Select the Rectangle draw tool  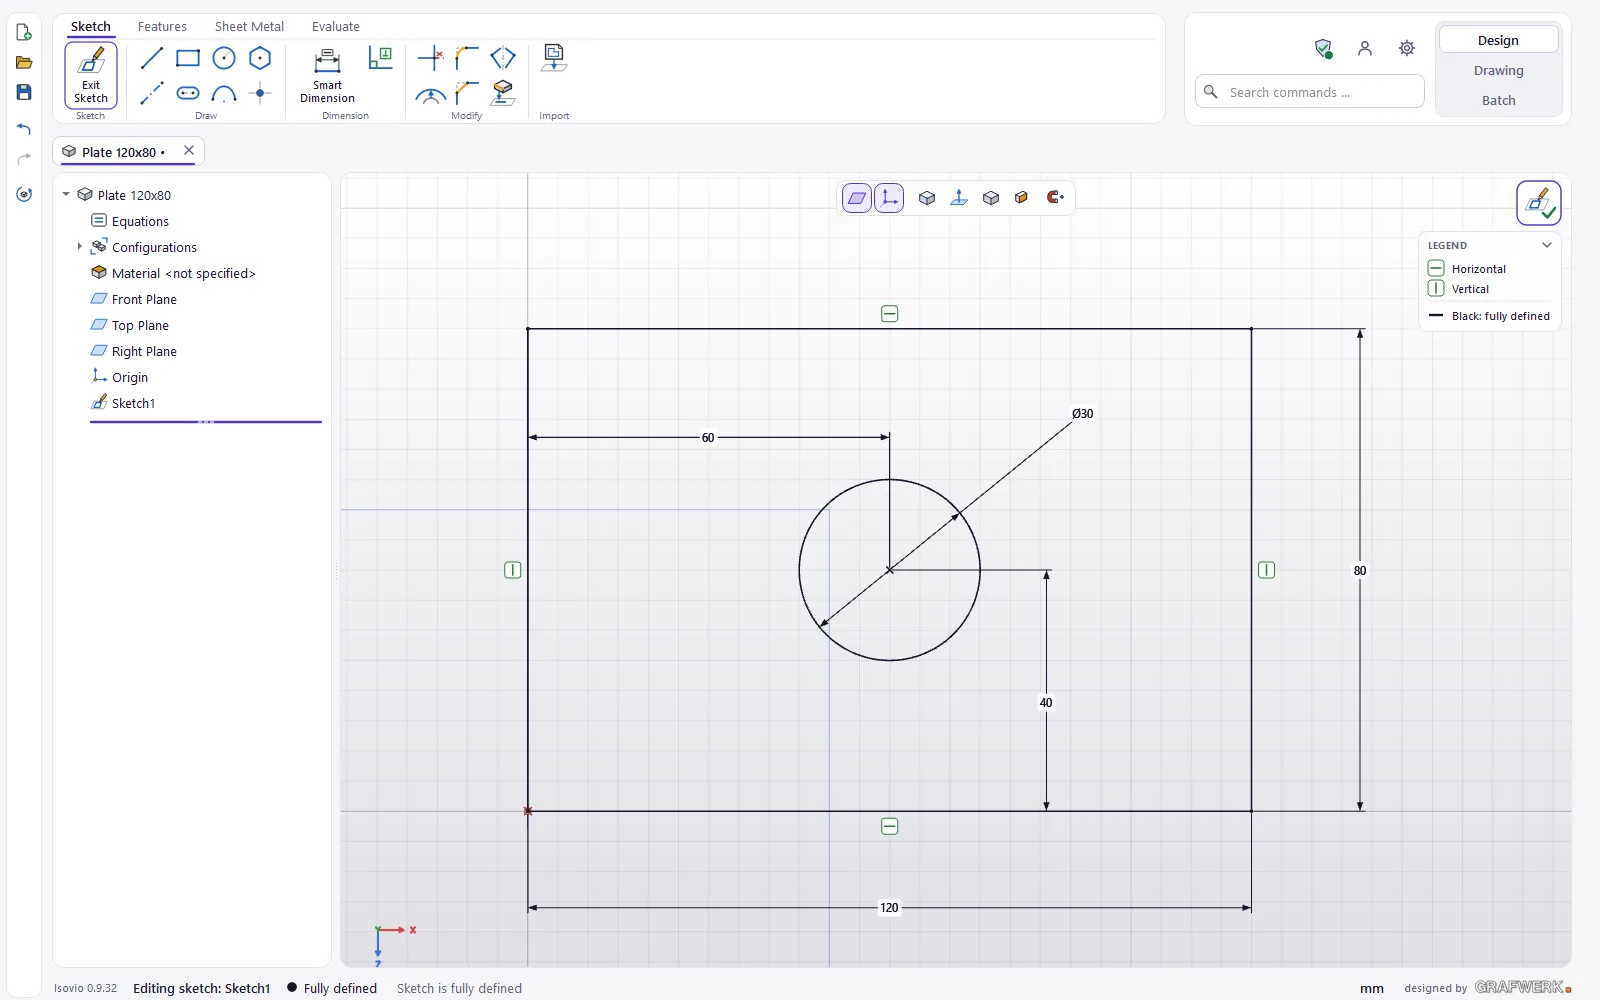188,58
